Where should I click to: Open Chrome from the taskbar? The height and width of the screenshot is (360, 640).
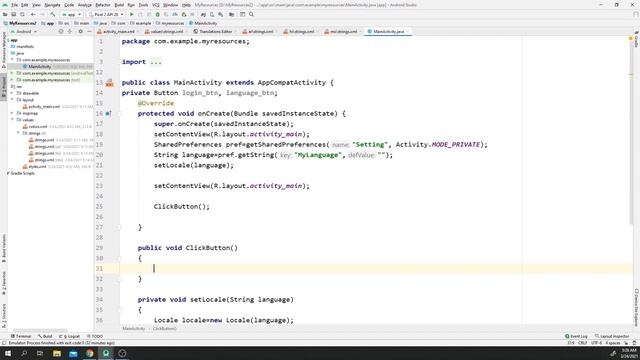(x=89, y=353)
